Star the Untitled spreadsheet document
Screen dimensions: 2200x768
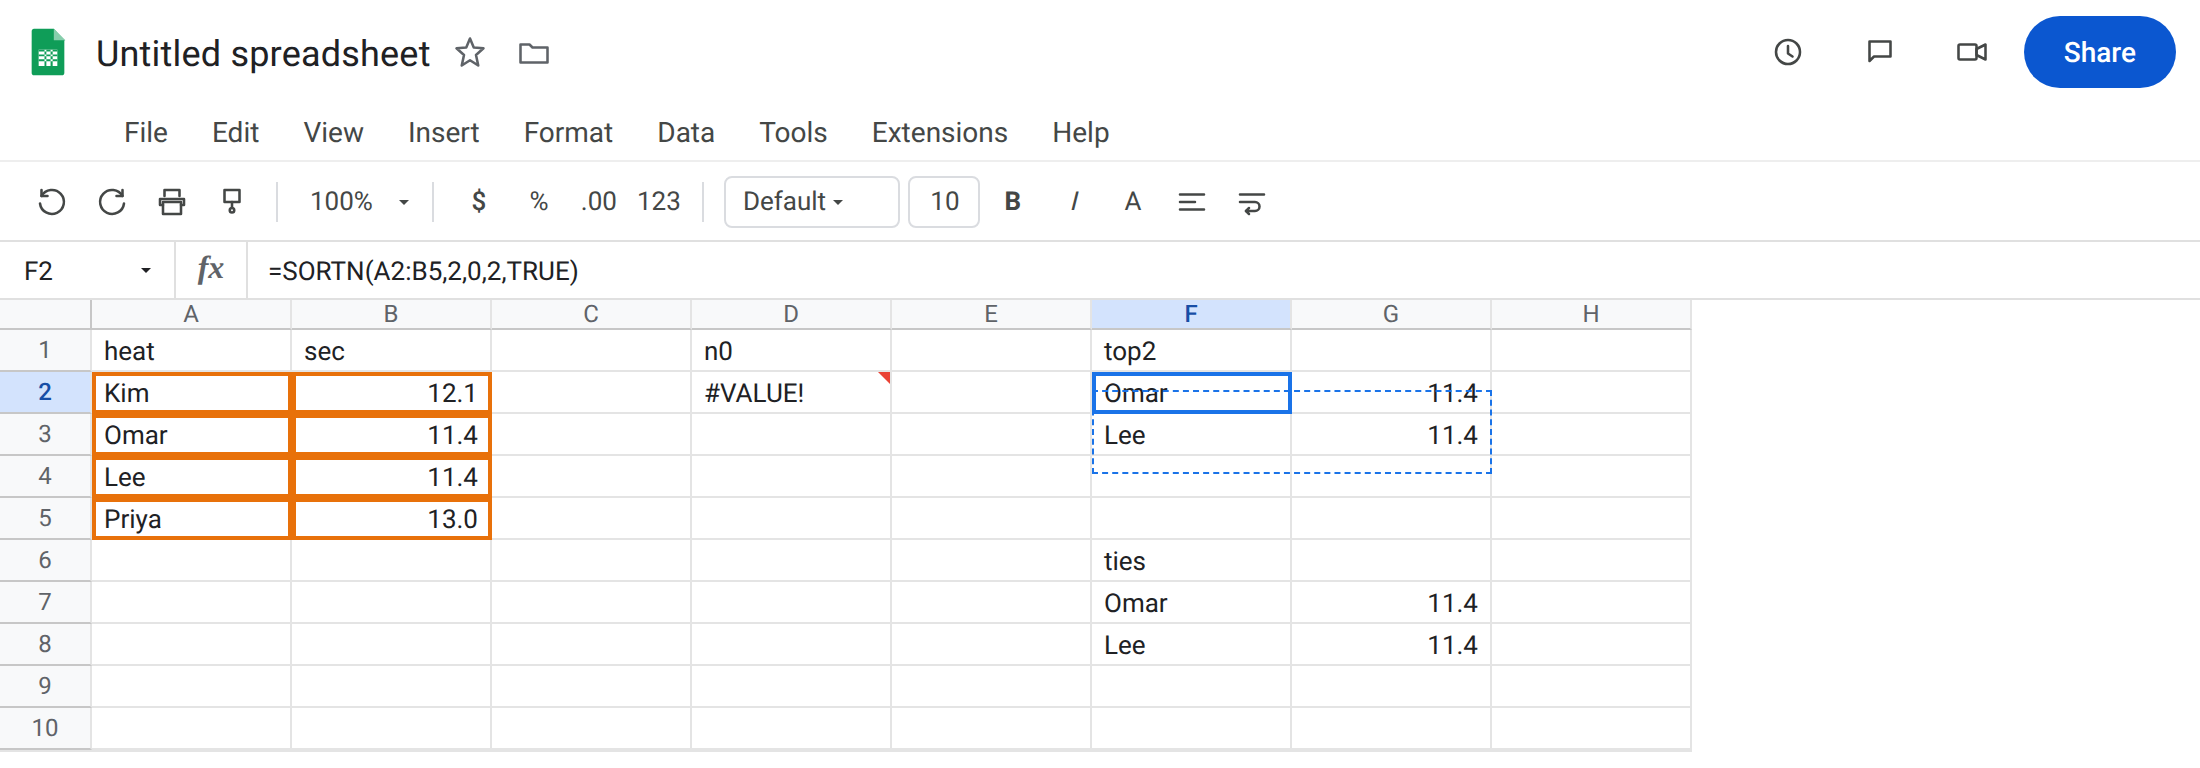pyautogui.click(x=470, y=53)
